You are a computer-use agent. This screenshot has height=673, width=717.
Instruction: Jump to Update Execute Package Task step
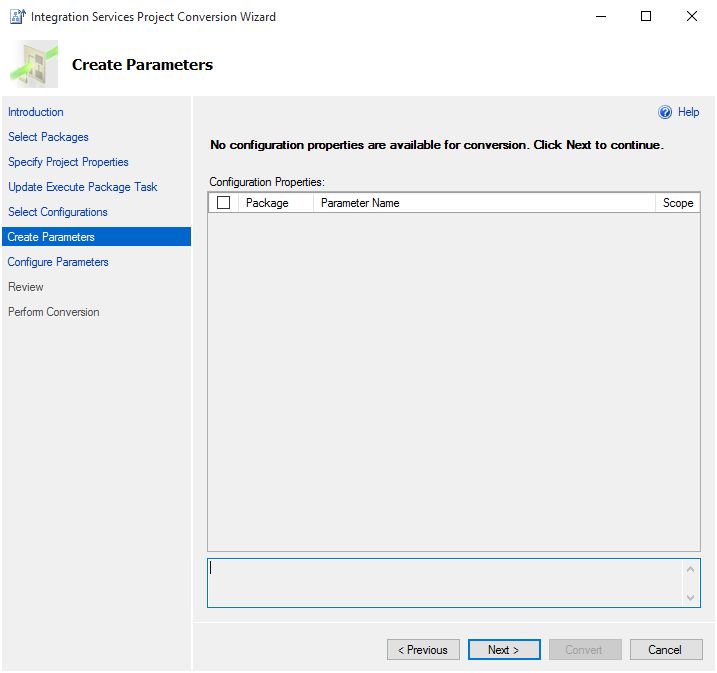point(83,187)
